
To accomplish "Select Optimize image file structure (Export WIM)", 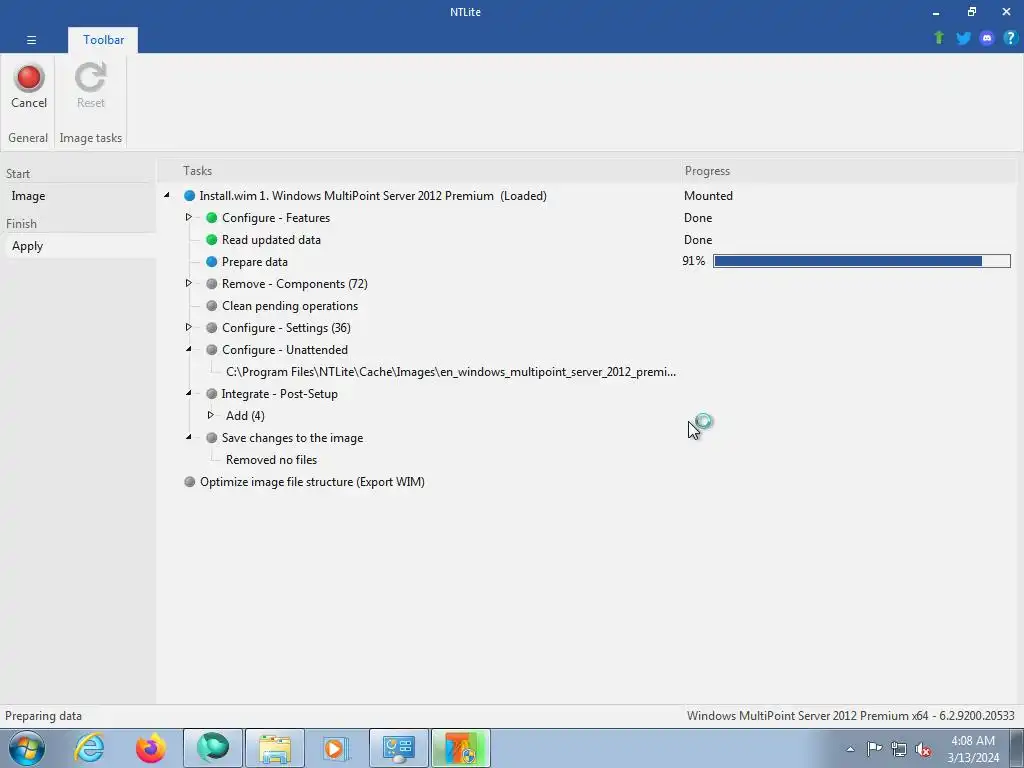I will point(312,482).
